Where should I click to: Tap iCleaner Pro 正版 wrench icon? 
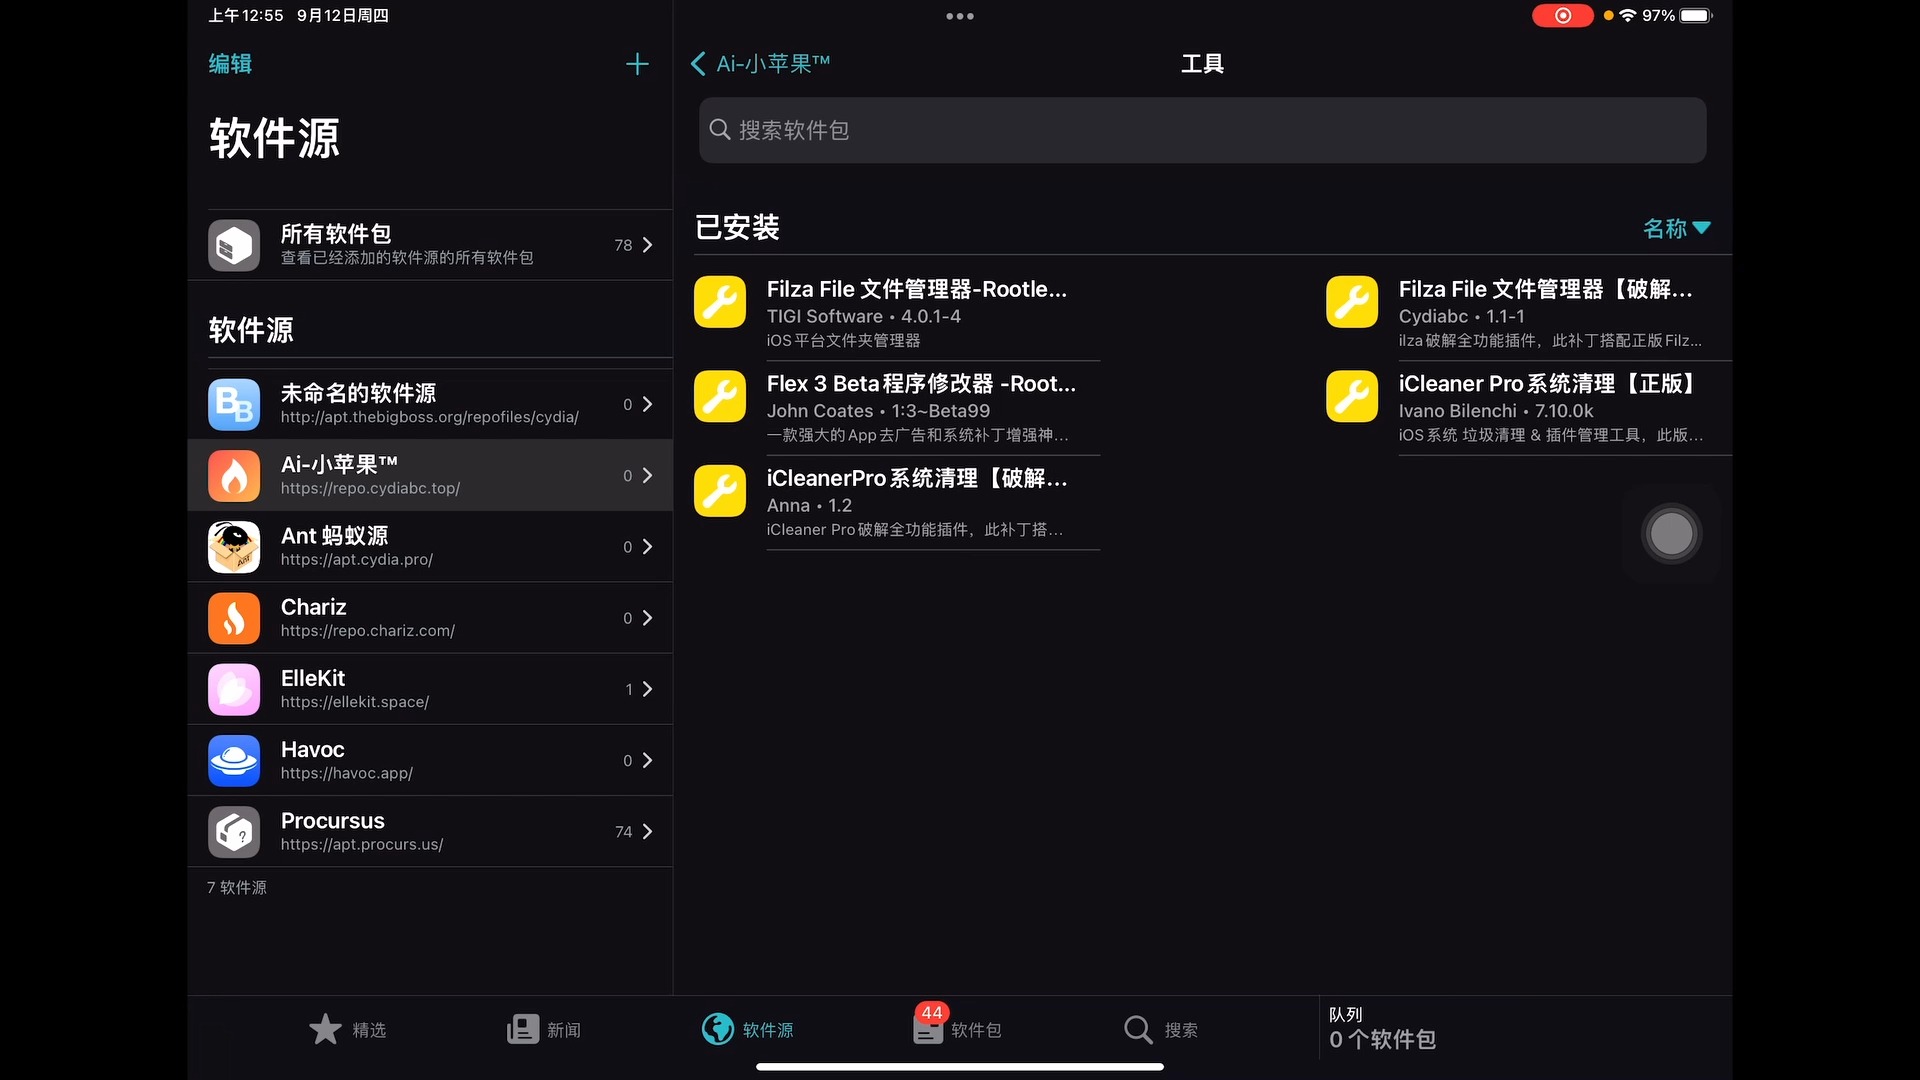point(1352,396)
